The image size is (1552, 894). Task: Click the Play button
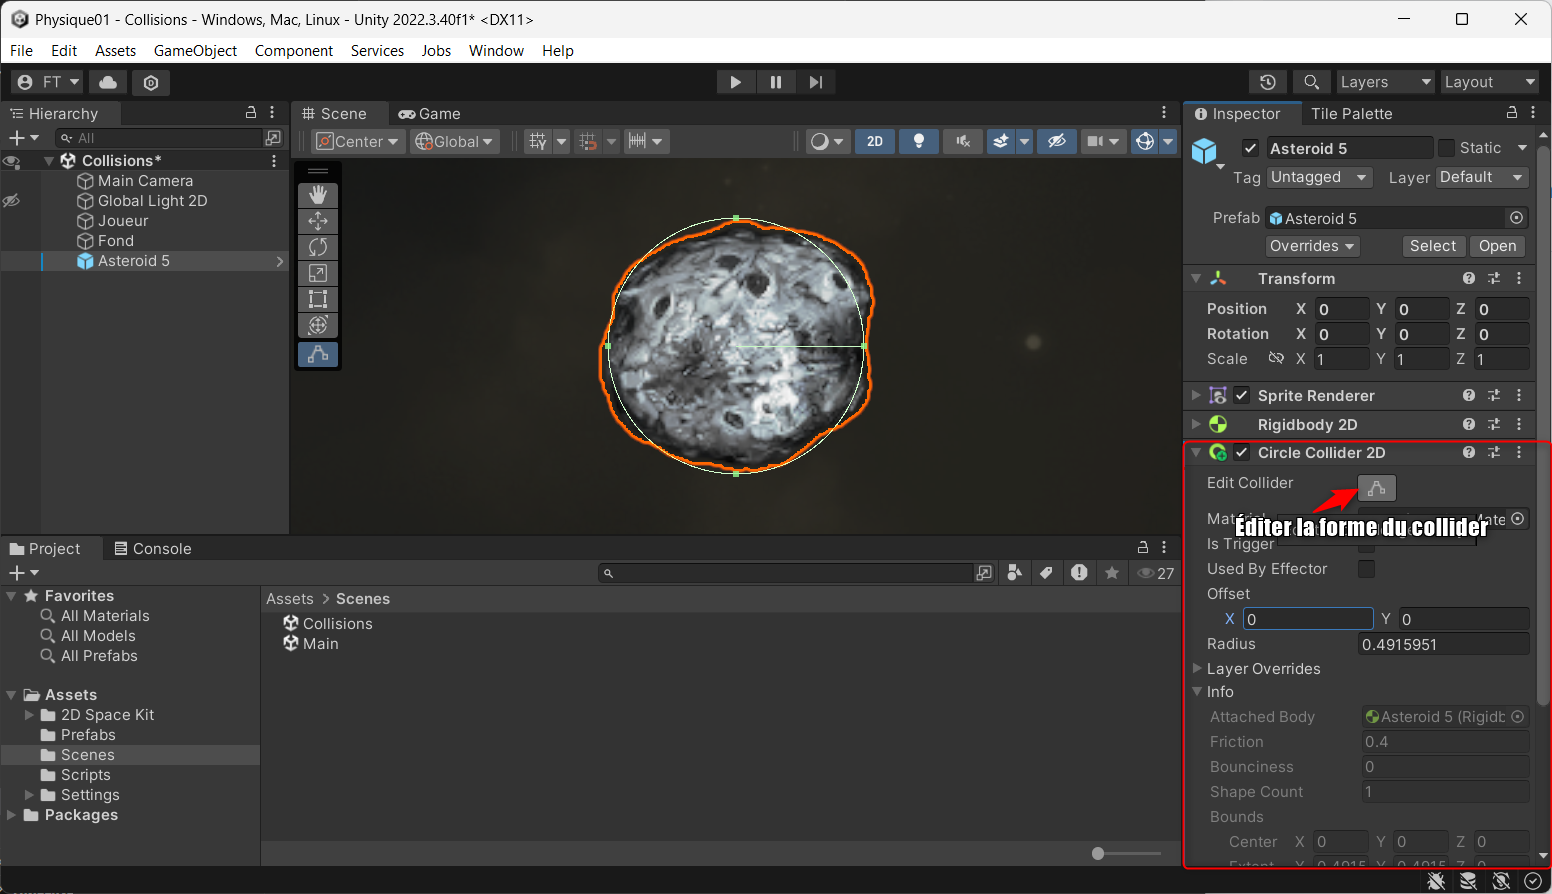(736, 82)
